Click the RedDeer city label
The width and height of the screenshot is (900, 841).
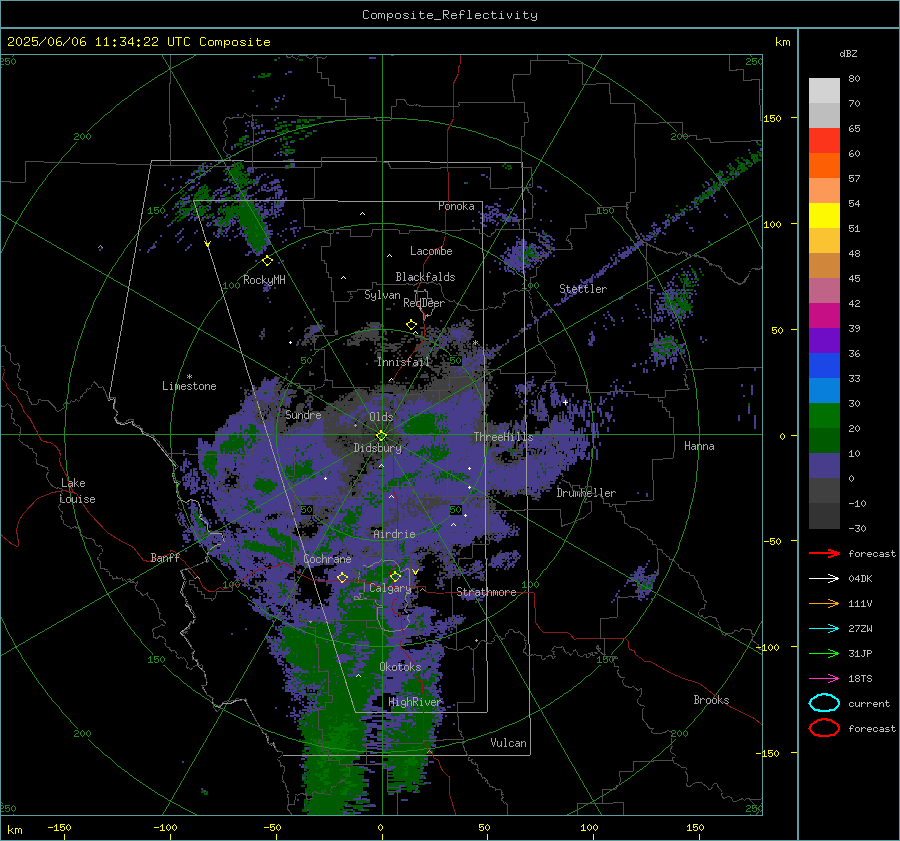pyautogui.click(x=424, y=303)
